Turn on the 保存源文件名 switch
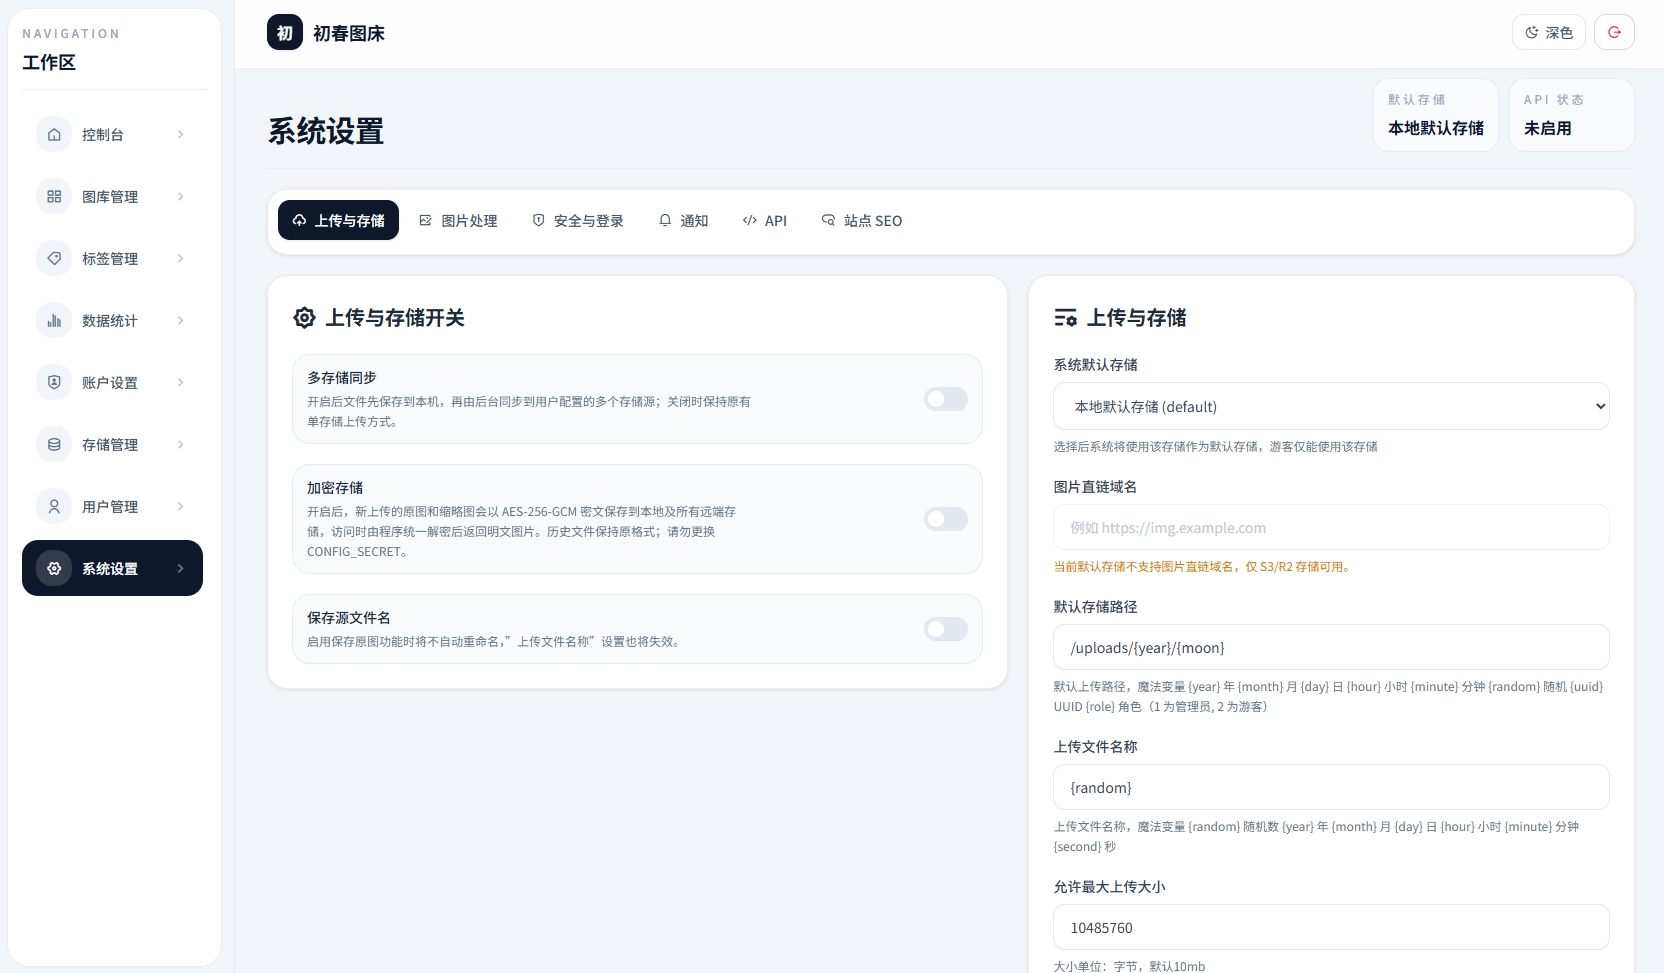The image size is (1664, 973). (945, 629)
